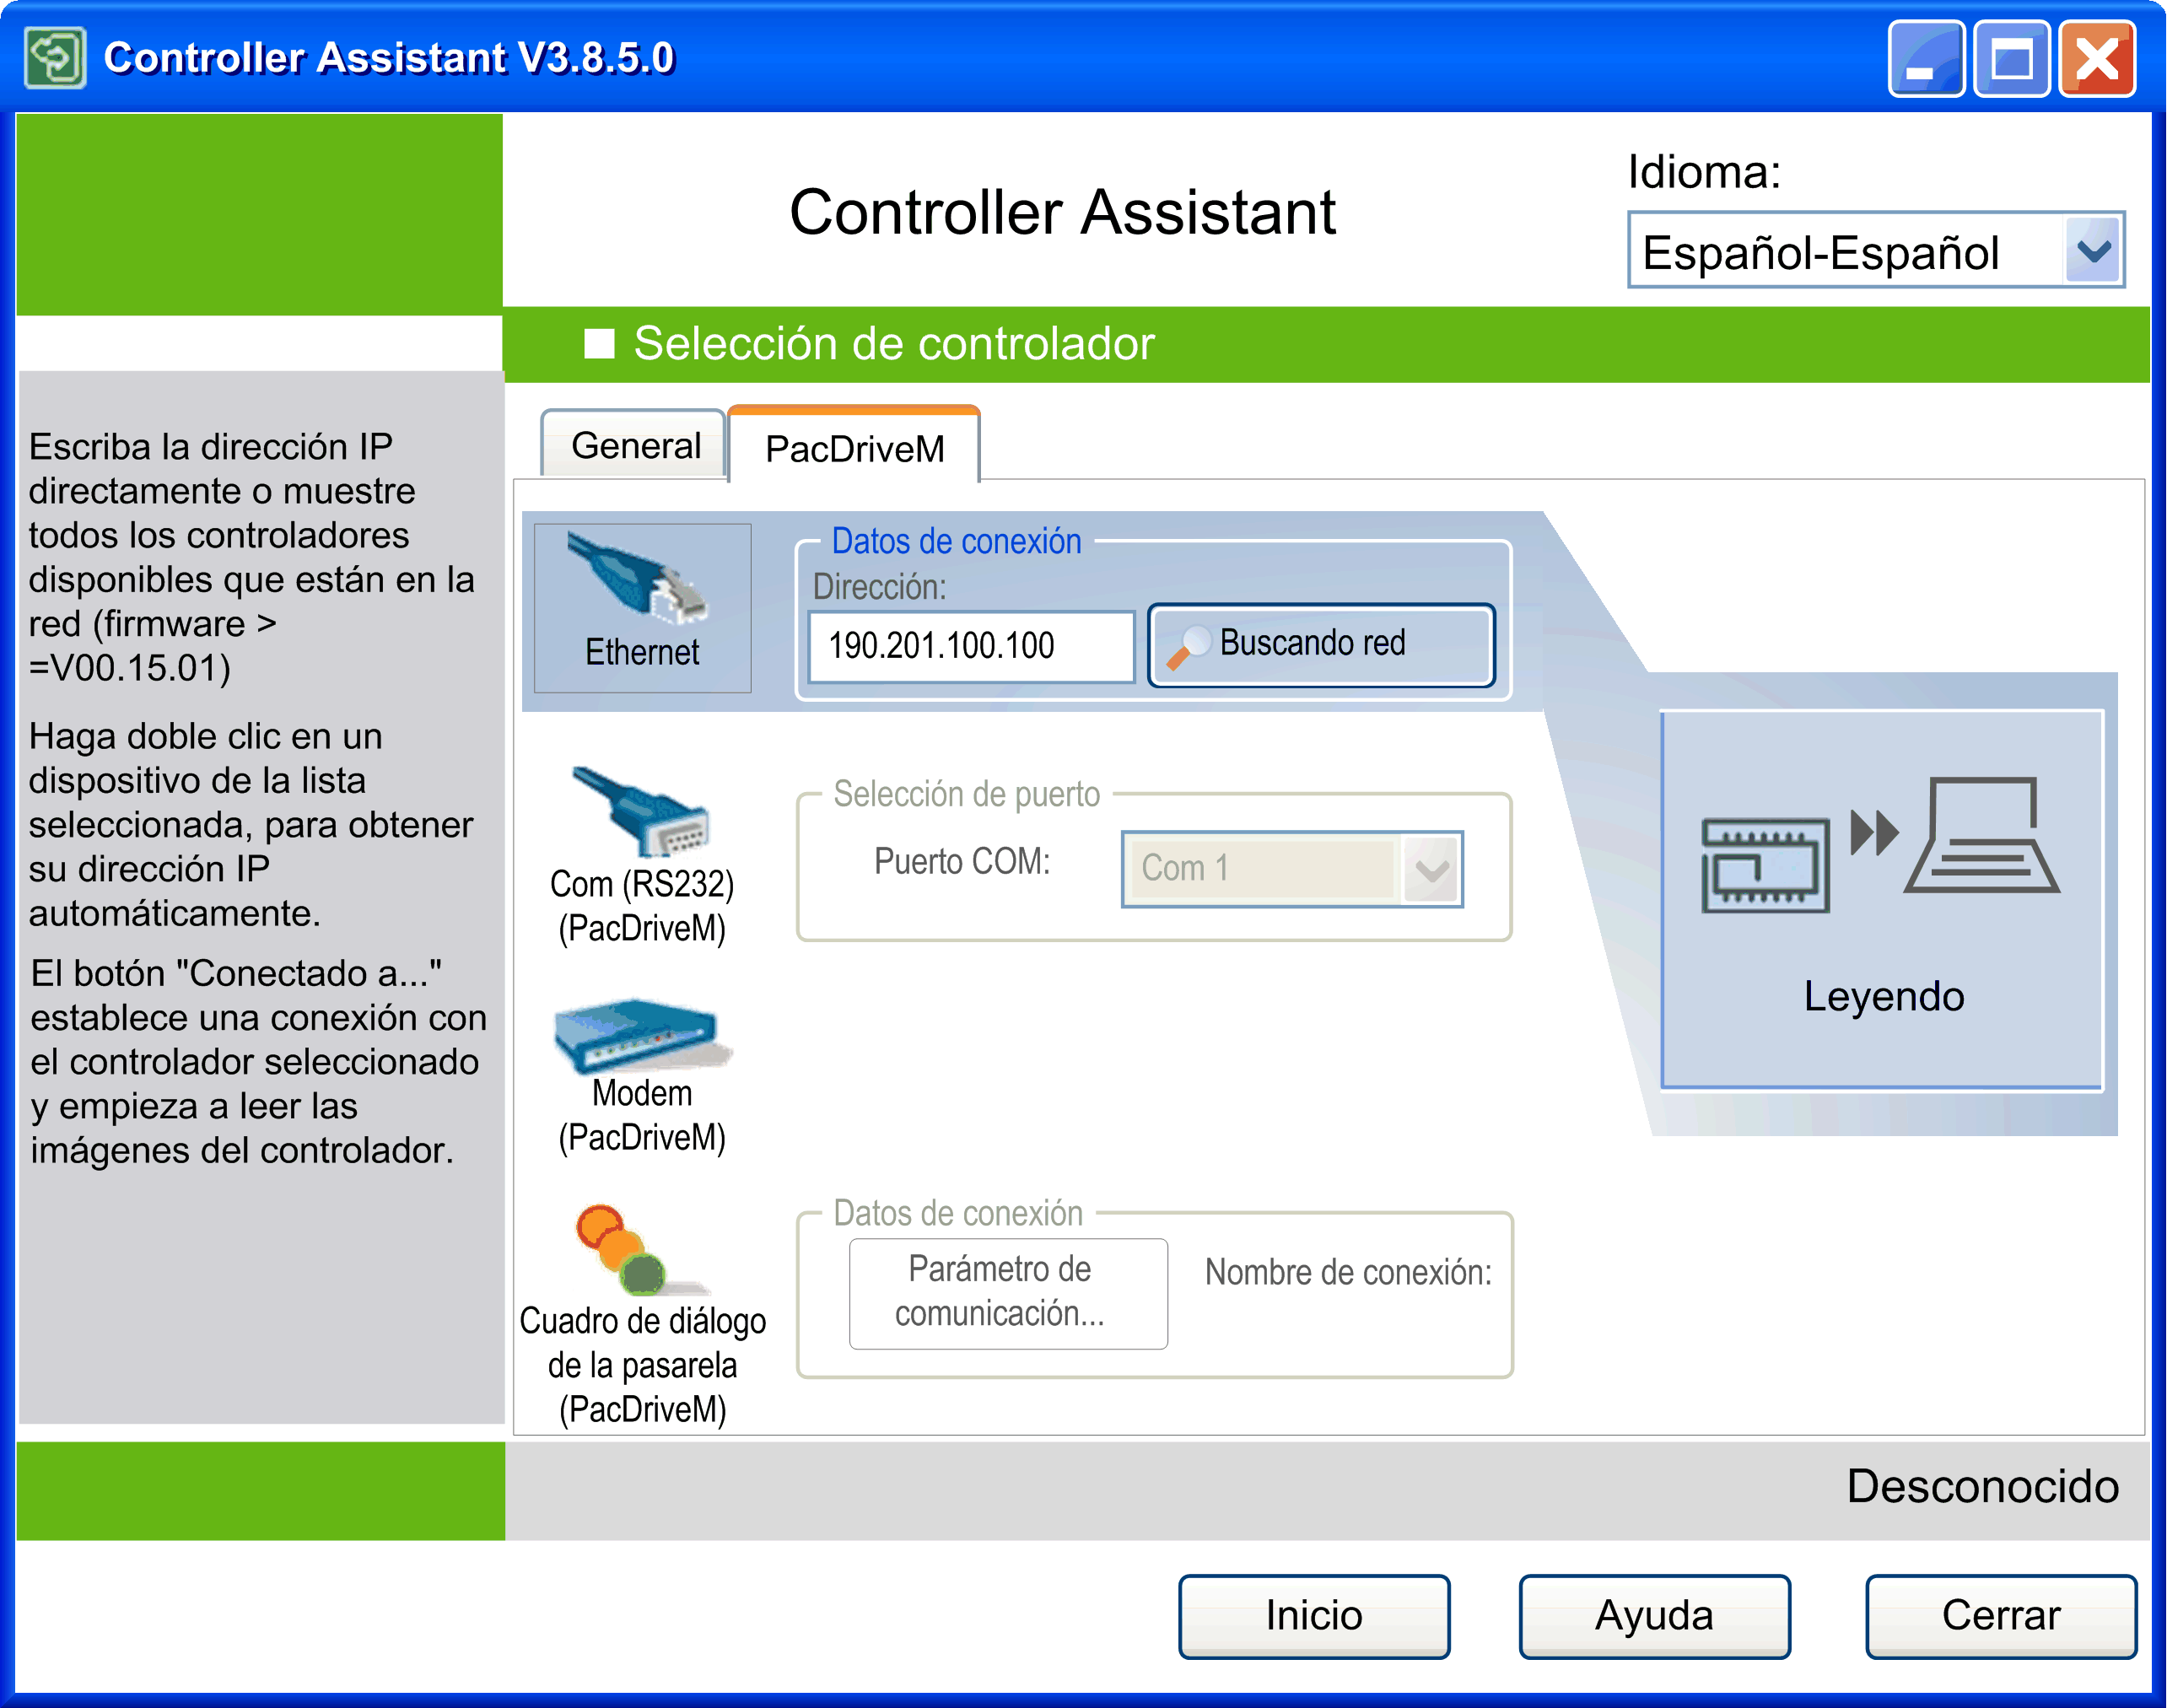Screen dimensions: 2167x1708
Task: Expand the Idioma language dropdown arrow
Action: coord(2092,251)
